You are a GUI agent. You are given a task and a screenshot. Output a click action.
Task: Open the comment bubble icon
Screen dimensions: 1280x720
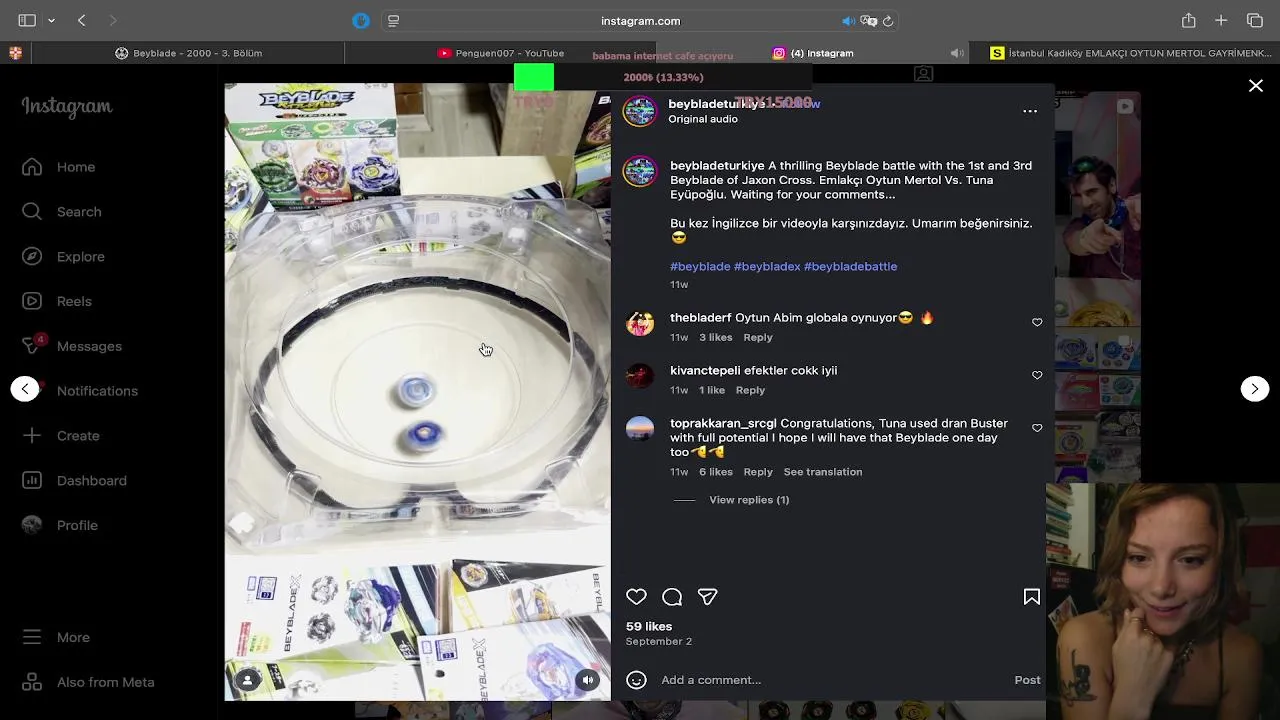pyautogui.click(x=672, y=597)
